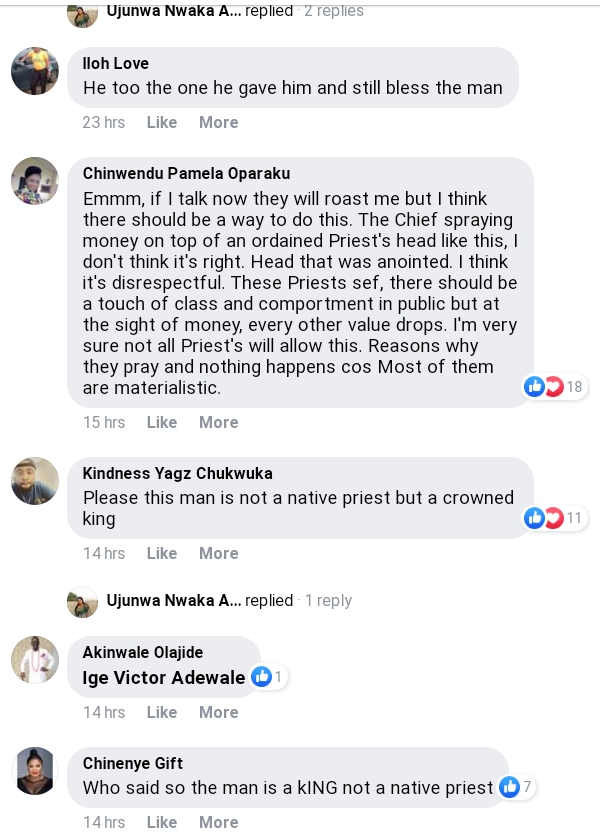Click the Kindness Yagz Chukwuka name link

pyautogui.click(x=177, y=473)
